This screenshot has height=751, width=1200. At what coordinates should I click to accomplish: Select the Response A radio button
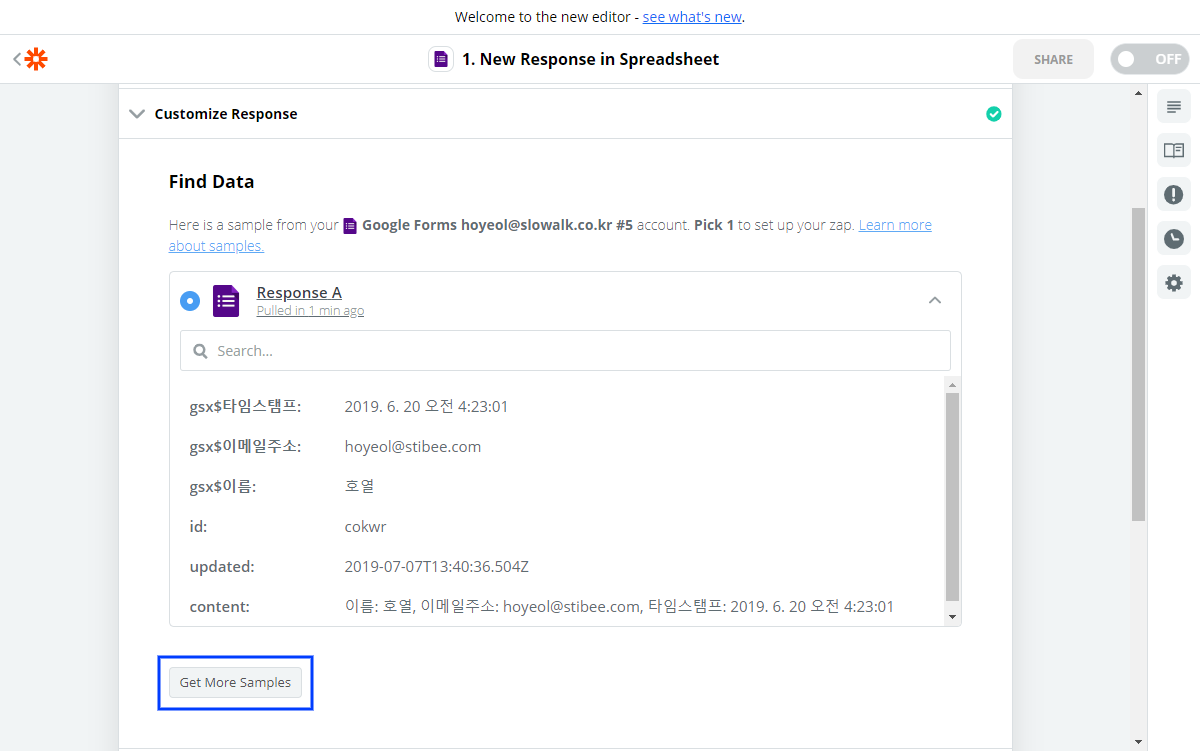coord(190,300)
